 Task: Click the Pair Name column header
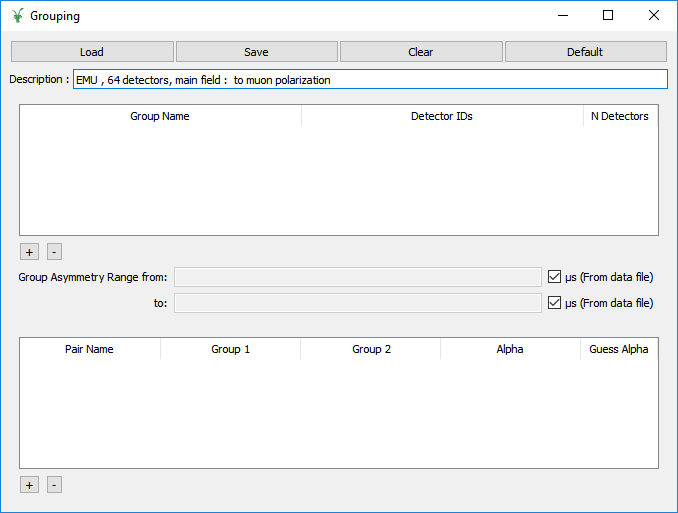(x=89, y=349)
